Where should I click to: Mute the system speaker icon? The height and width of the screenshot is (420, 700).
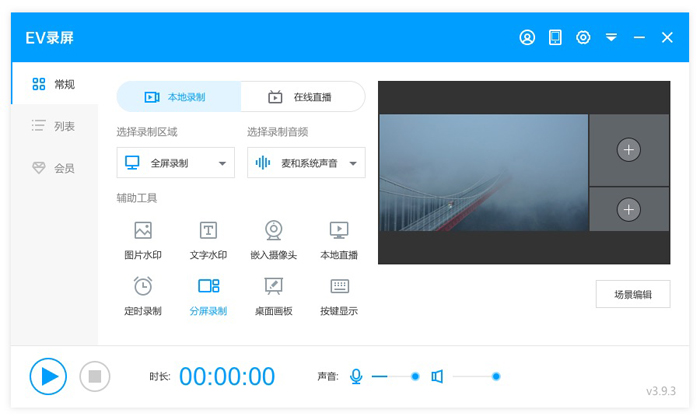pyautogui.click(x=437, y=377)
